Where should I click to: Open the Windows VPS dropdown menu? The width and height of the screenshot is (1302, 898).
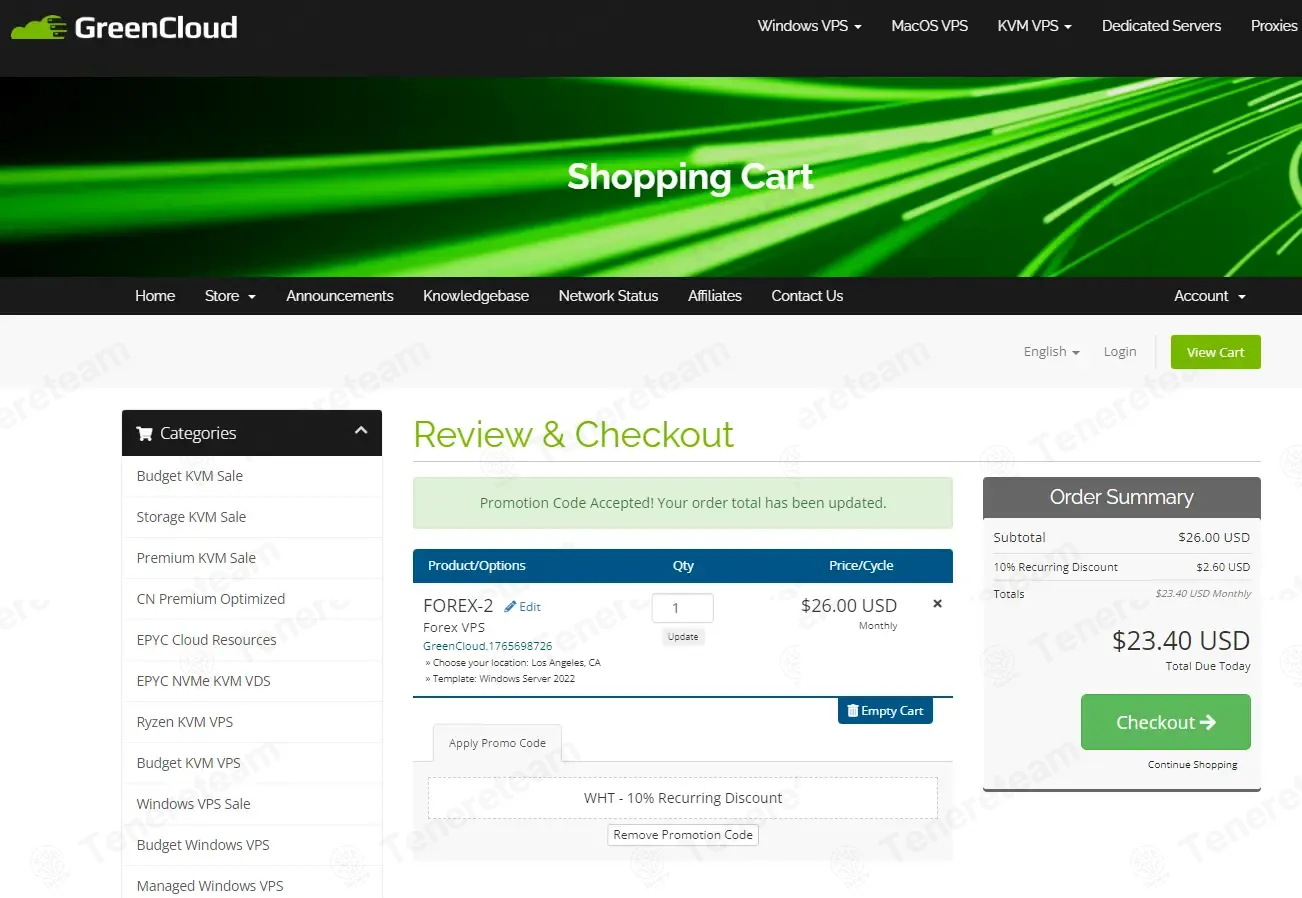[809, 26]
